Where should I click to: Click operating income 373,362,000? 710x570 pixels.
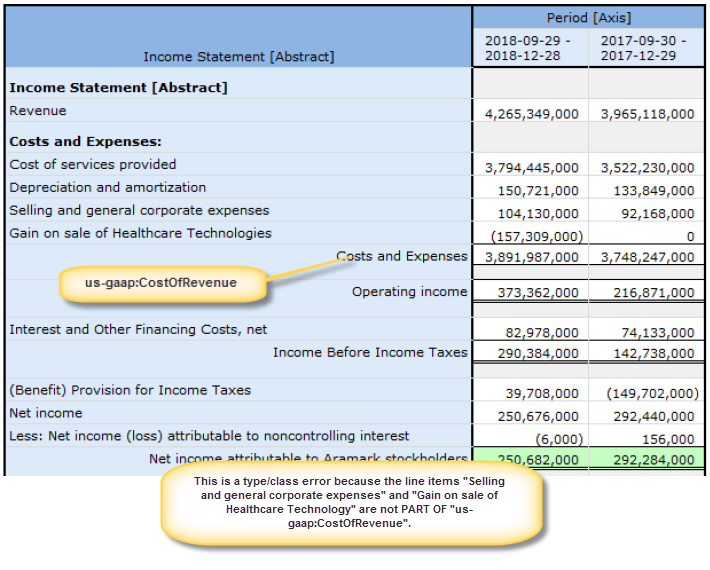click(x=538, y=292)
